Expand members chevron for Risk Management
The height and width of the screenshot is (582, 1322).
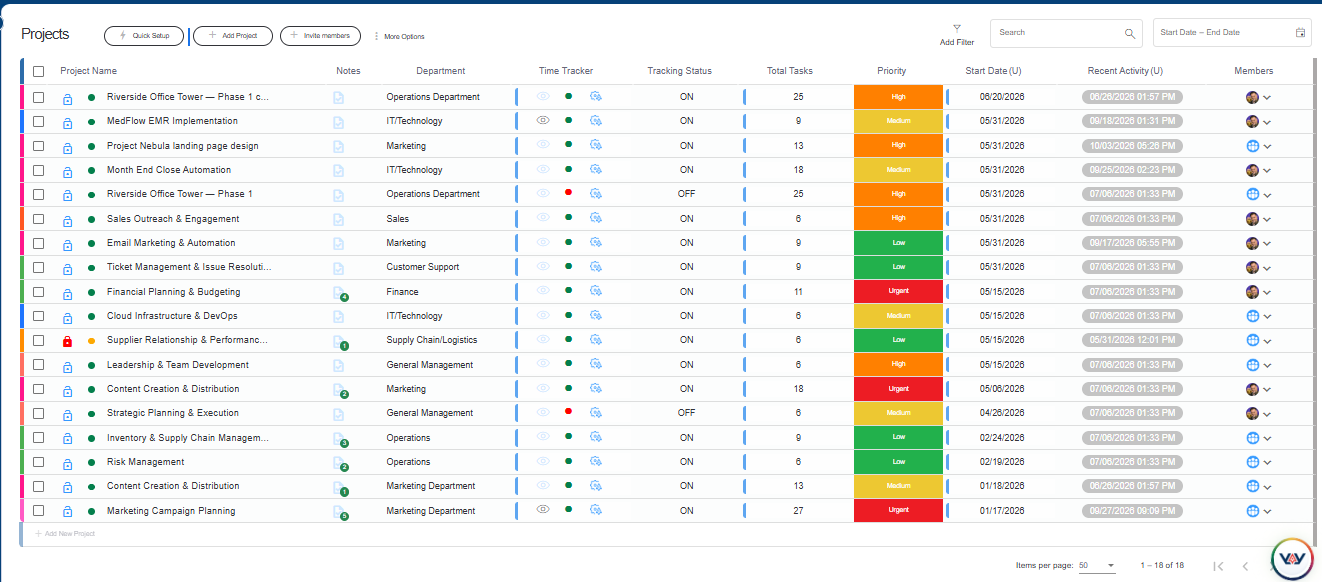(1267, 462)
